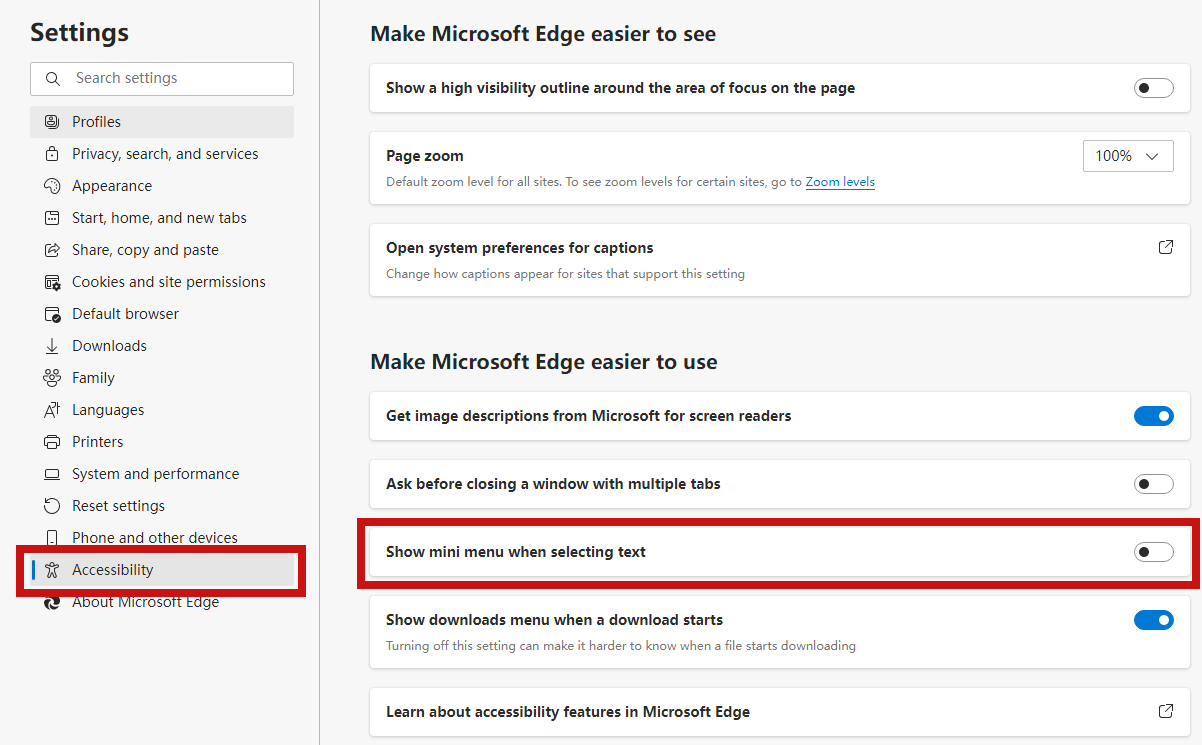
Task: Click 'Change how captions appear' description text
Action: [565, 274]
